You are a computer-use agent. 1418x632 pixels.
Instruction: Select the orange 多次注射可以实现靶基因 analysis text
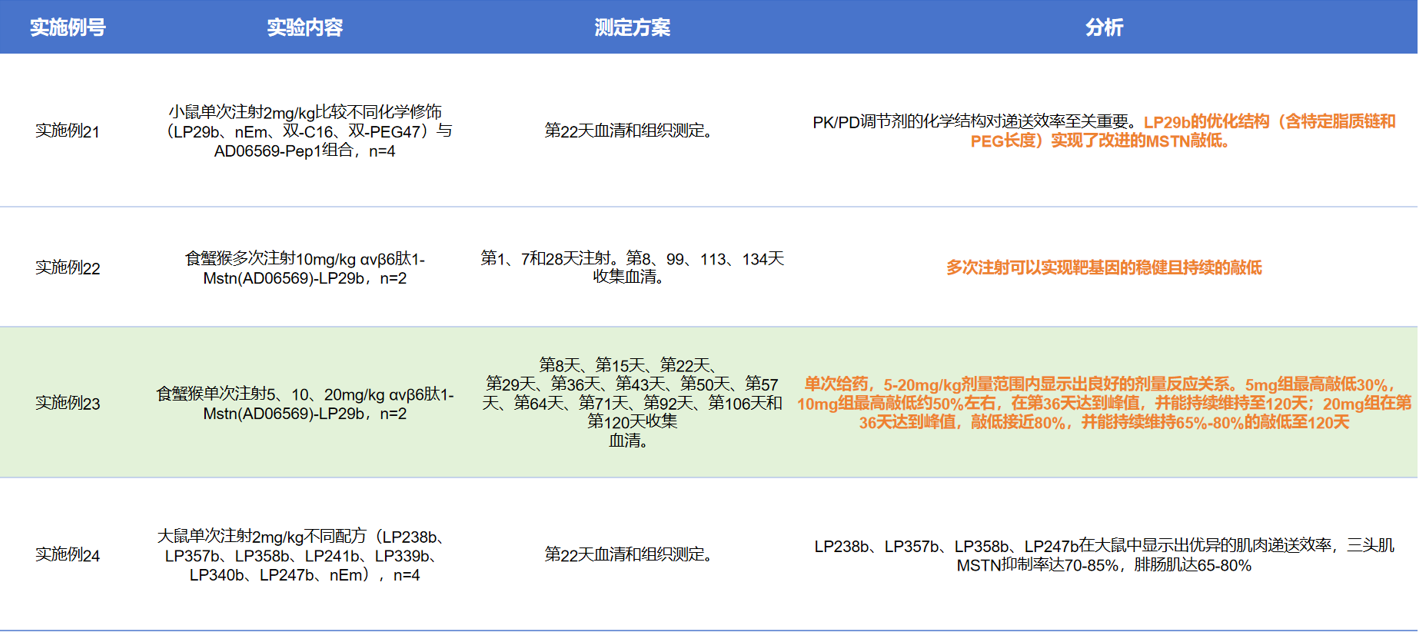click(1104, 268)
